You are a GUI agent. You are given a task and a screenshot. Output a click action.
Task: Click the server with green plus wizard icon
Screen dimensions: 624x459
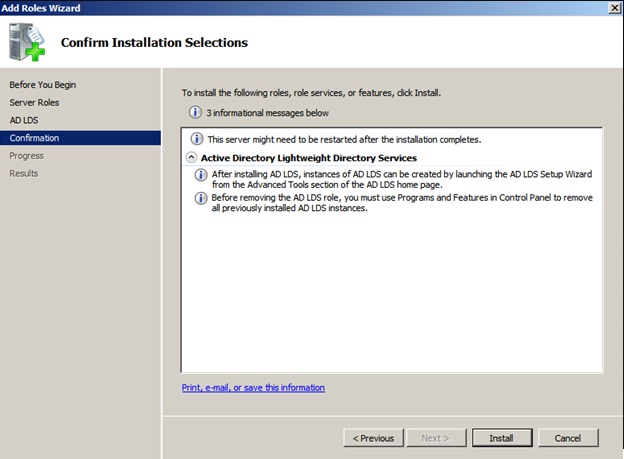(x=27, y=42)
